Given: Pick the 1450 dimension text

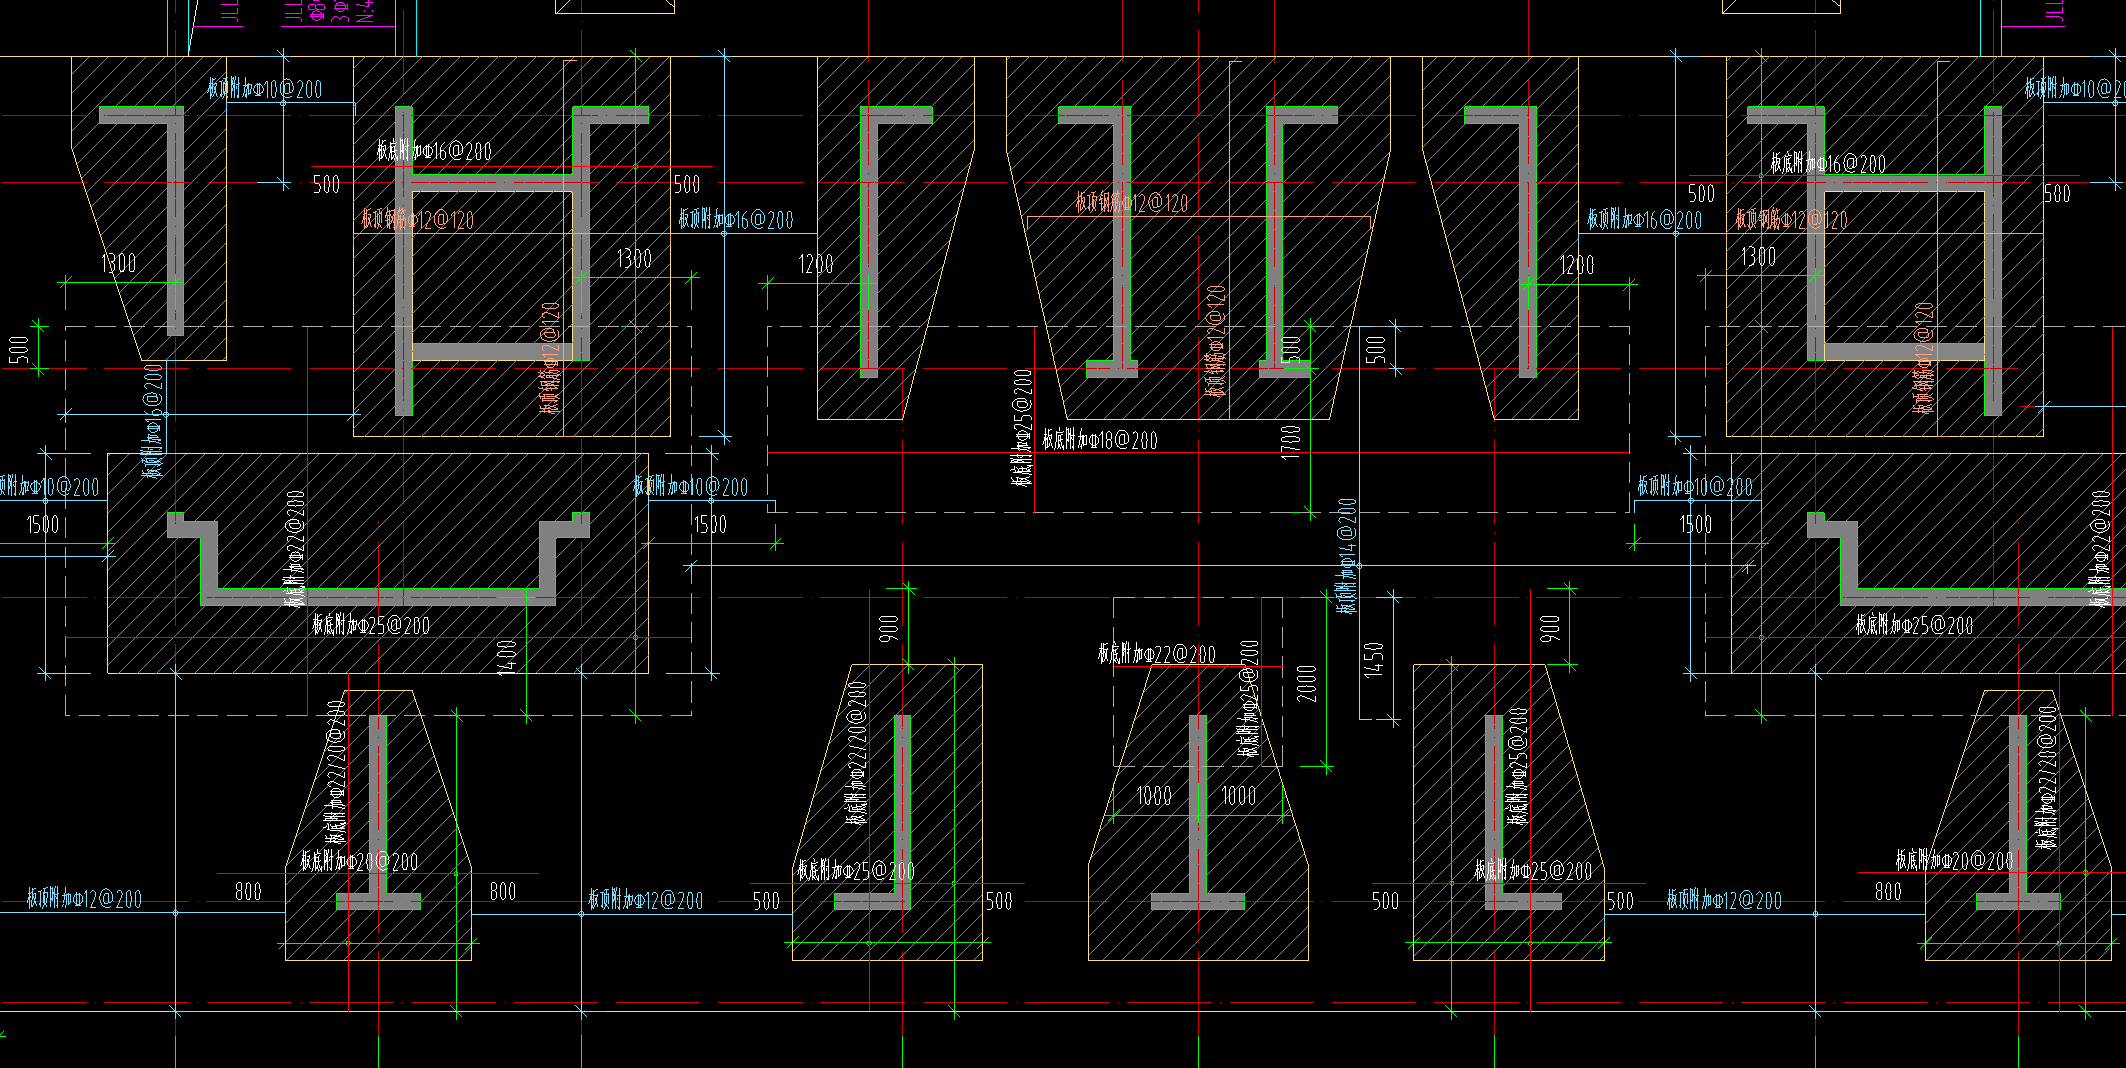Looking at the screenshot, I should coord(1373,659).
